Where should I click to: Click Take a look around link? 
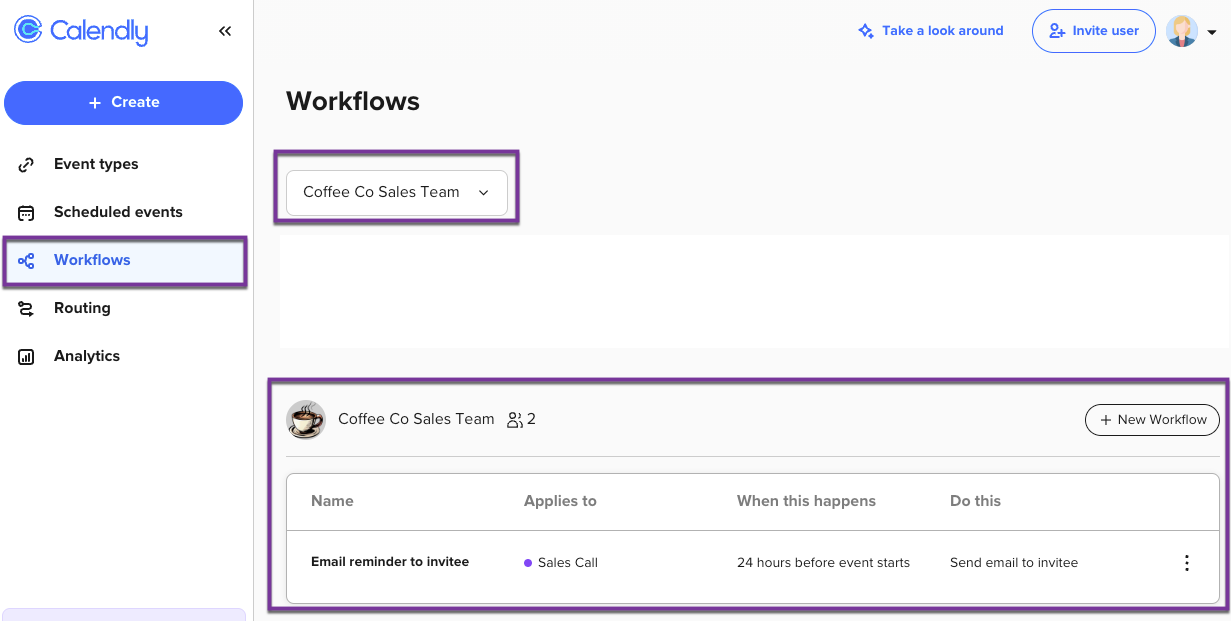pos(931,31)
